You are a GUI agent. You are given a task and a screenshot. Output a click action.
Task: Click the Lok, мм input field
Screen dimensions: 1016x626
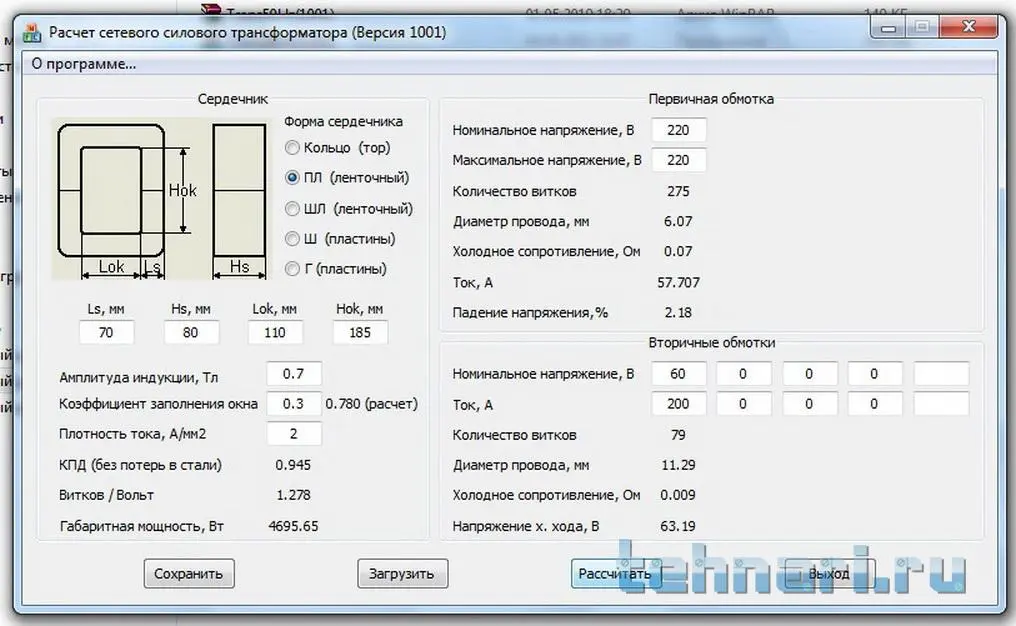[275, 332]
